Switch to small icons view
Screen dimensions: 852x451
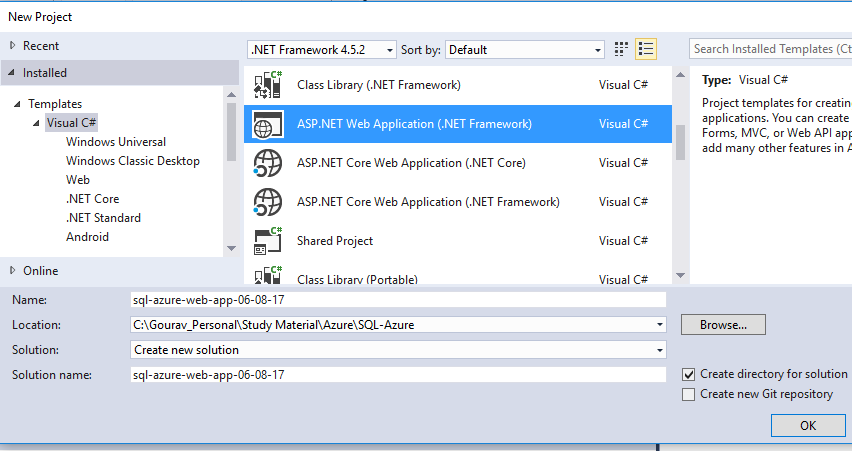[622, 49]
